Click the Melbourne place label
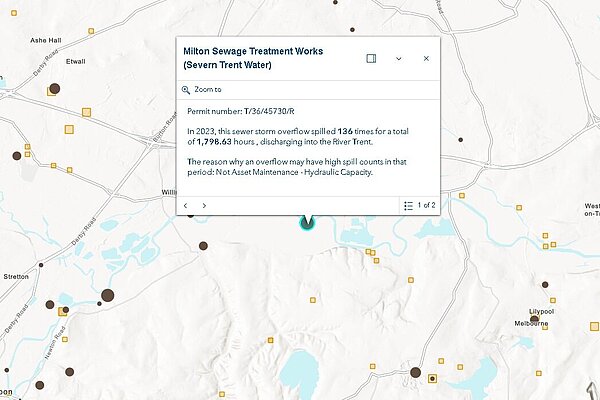The width and height of the screenshot is (600, 400). click(531, 323)
